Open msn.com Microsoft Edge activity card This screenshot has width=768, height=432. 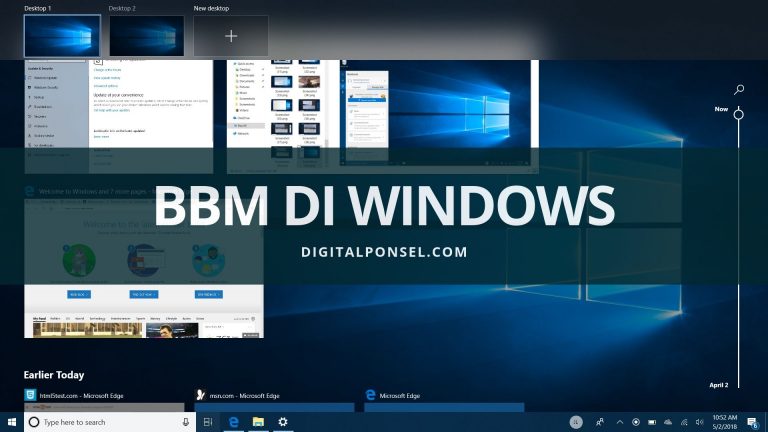(x=275, y=396)
